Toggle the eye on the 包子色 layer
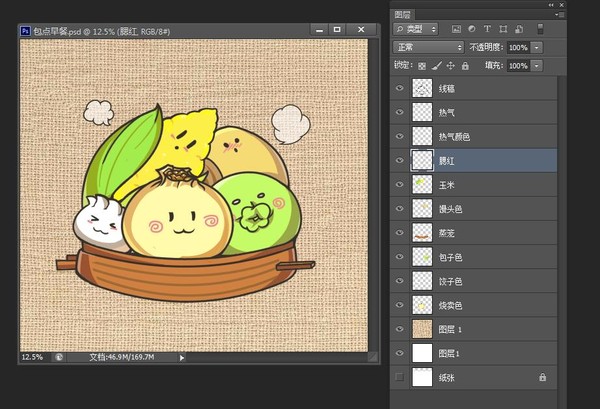 (399, 257)
